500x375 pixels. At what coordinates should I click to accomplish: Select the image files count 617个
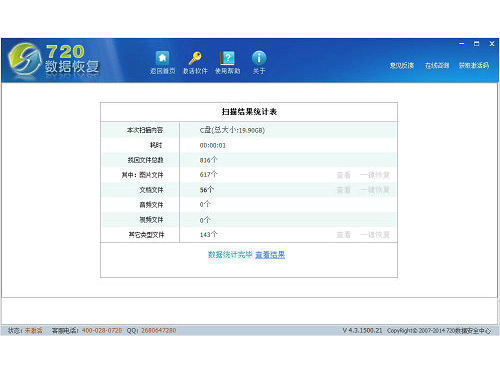[x=208, y=175]
